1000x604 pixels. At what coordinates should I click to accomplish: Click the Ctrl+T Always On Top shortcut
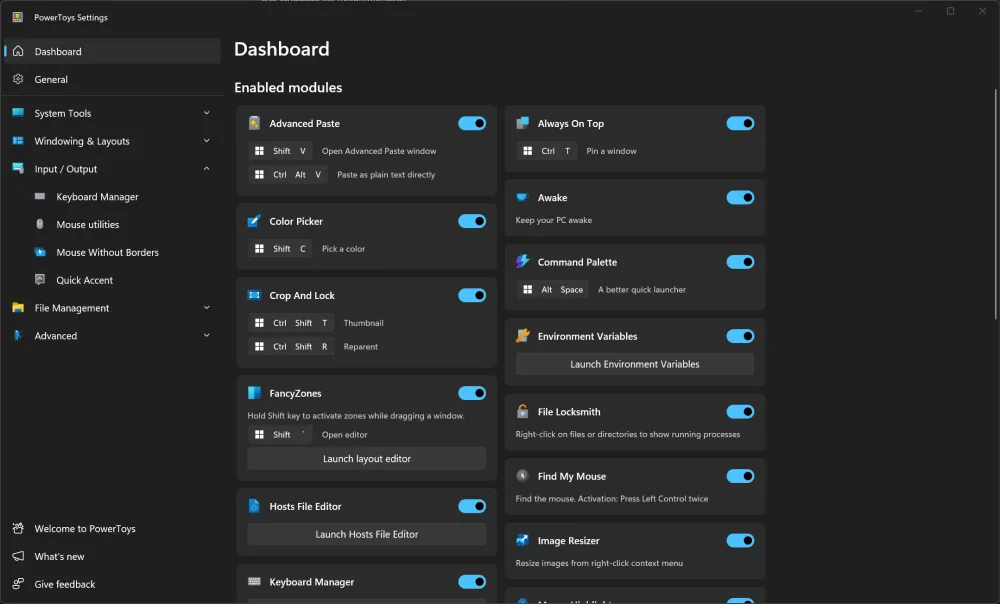tap(547, 151)
